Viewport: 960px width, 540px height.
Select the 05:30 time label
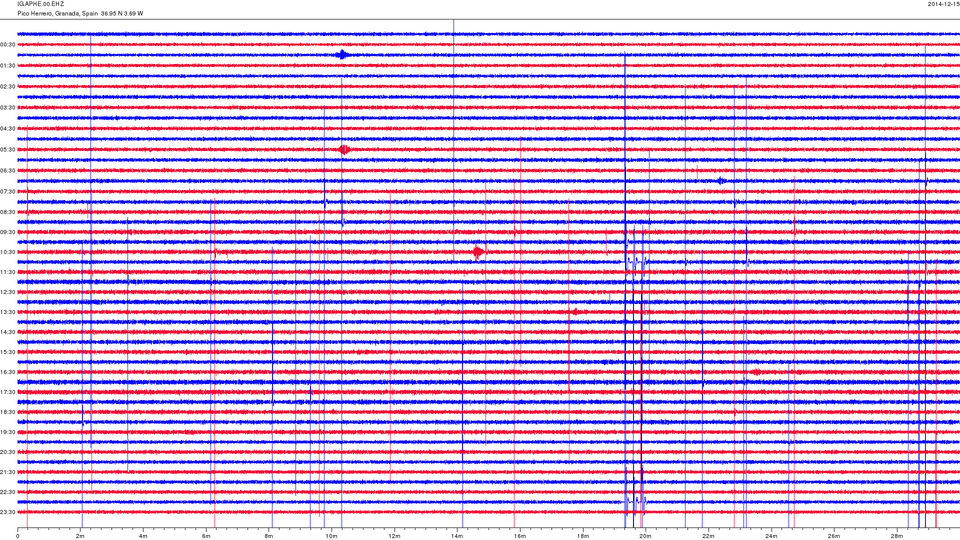click(x=8, y=149)
